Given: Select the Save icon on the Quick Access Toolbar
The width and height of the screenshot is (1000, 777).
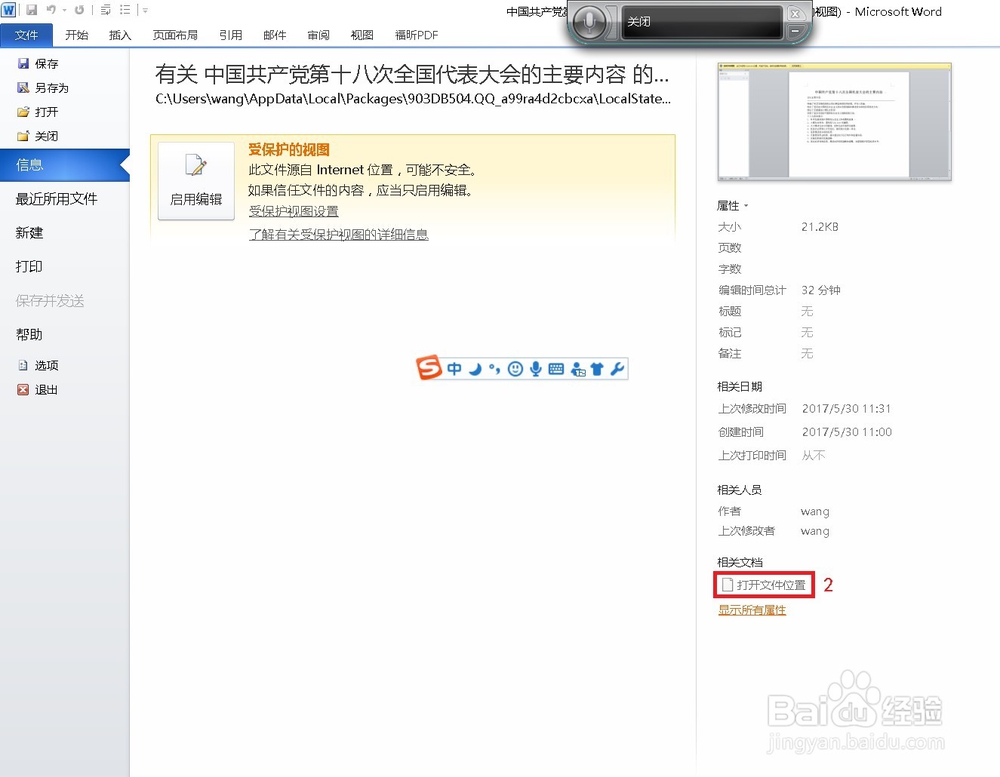Looking at the screenshot, I should (x=32, y=9).
